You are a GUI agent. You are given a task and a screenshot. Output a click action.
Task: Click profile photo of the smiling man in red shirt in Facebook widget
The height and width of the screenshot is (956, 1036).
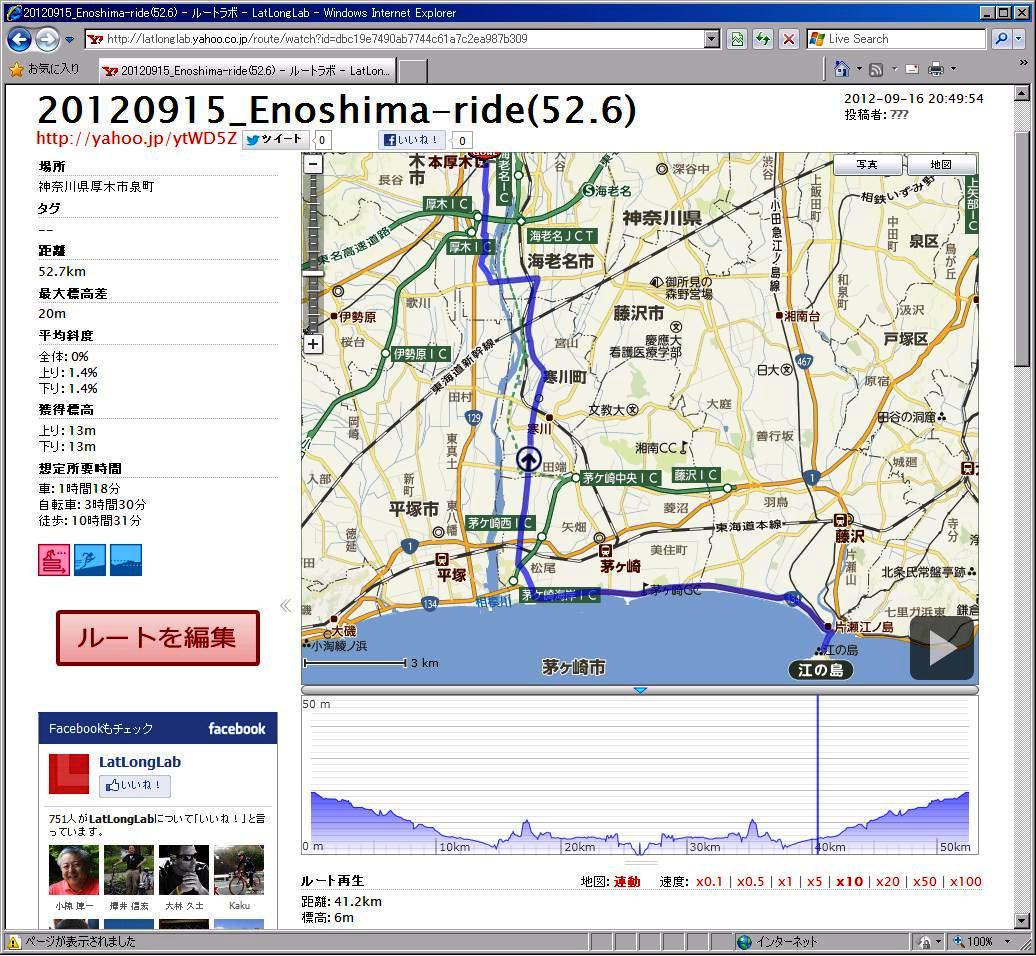tap(74, 870)
